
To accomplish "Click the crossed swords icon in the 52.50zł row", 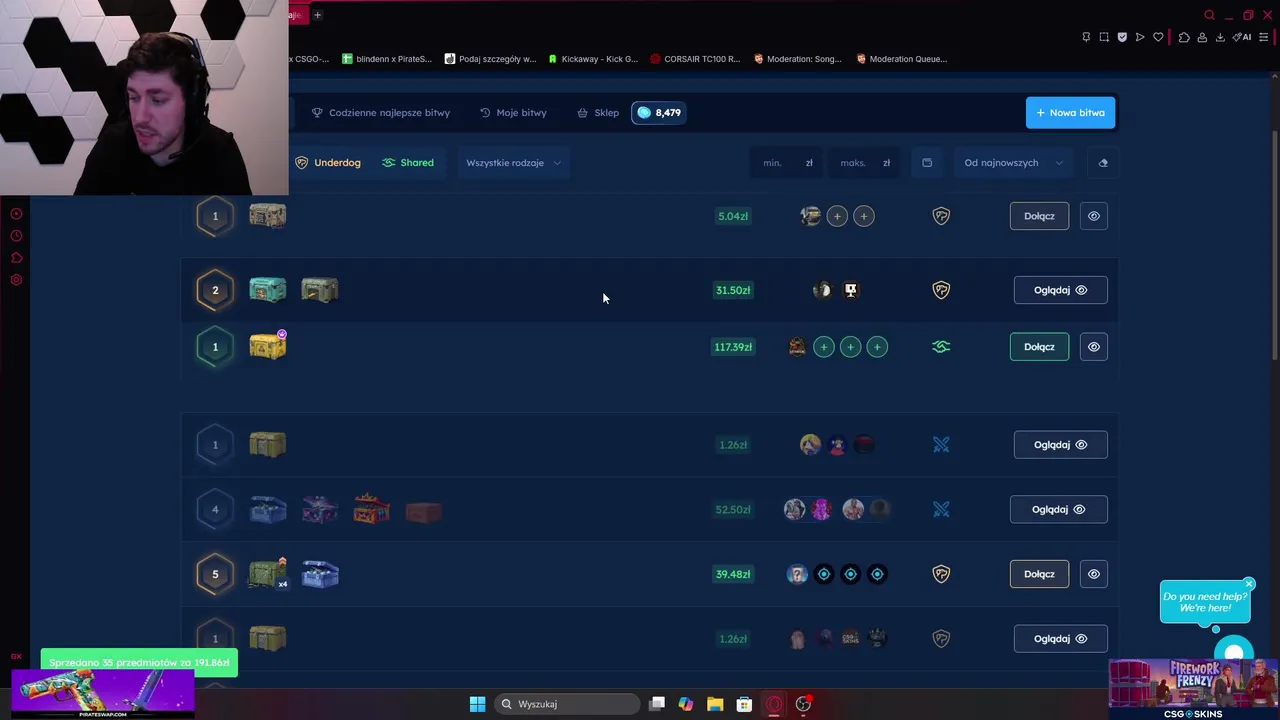I will tap(941, 509).
